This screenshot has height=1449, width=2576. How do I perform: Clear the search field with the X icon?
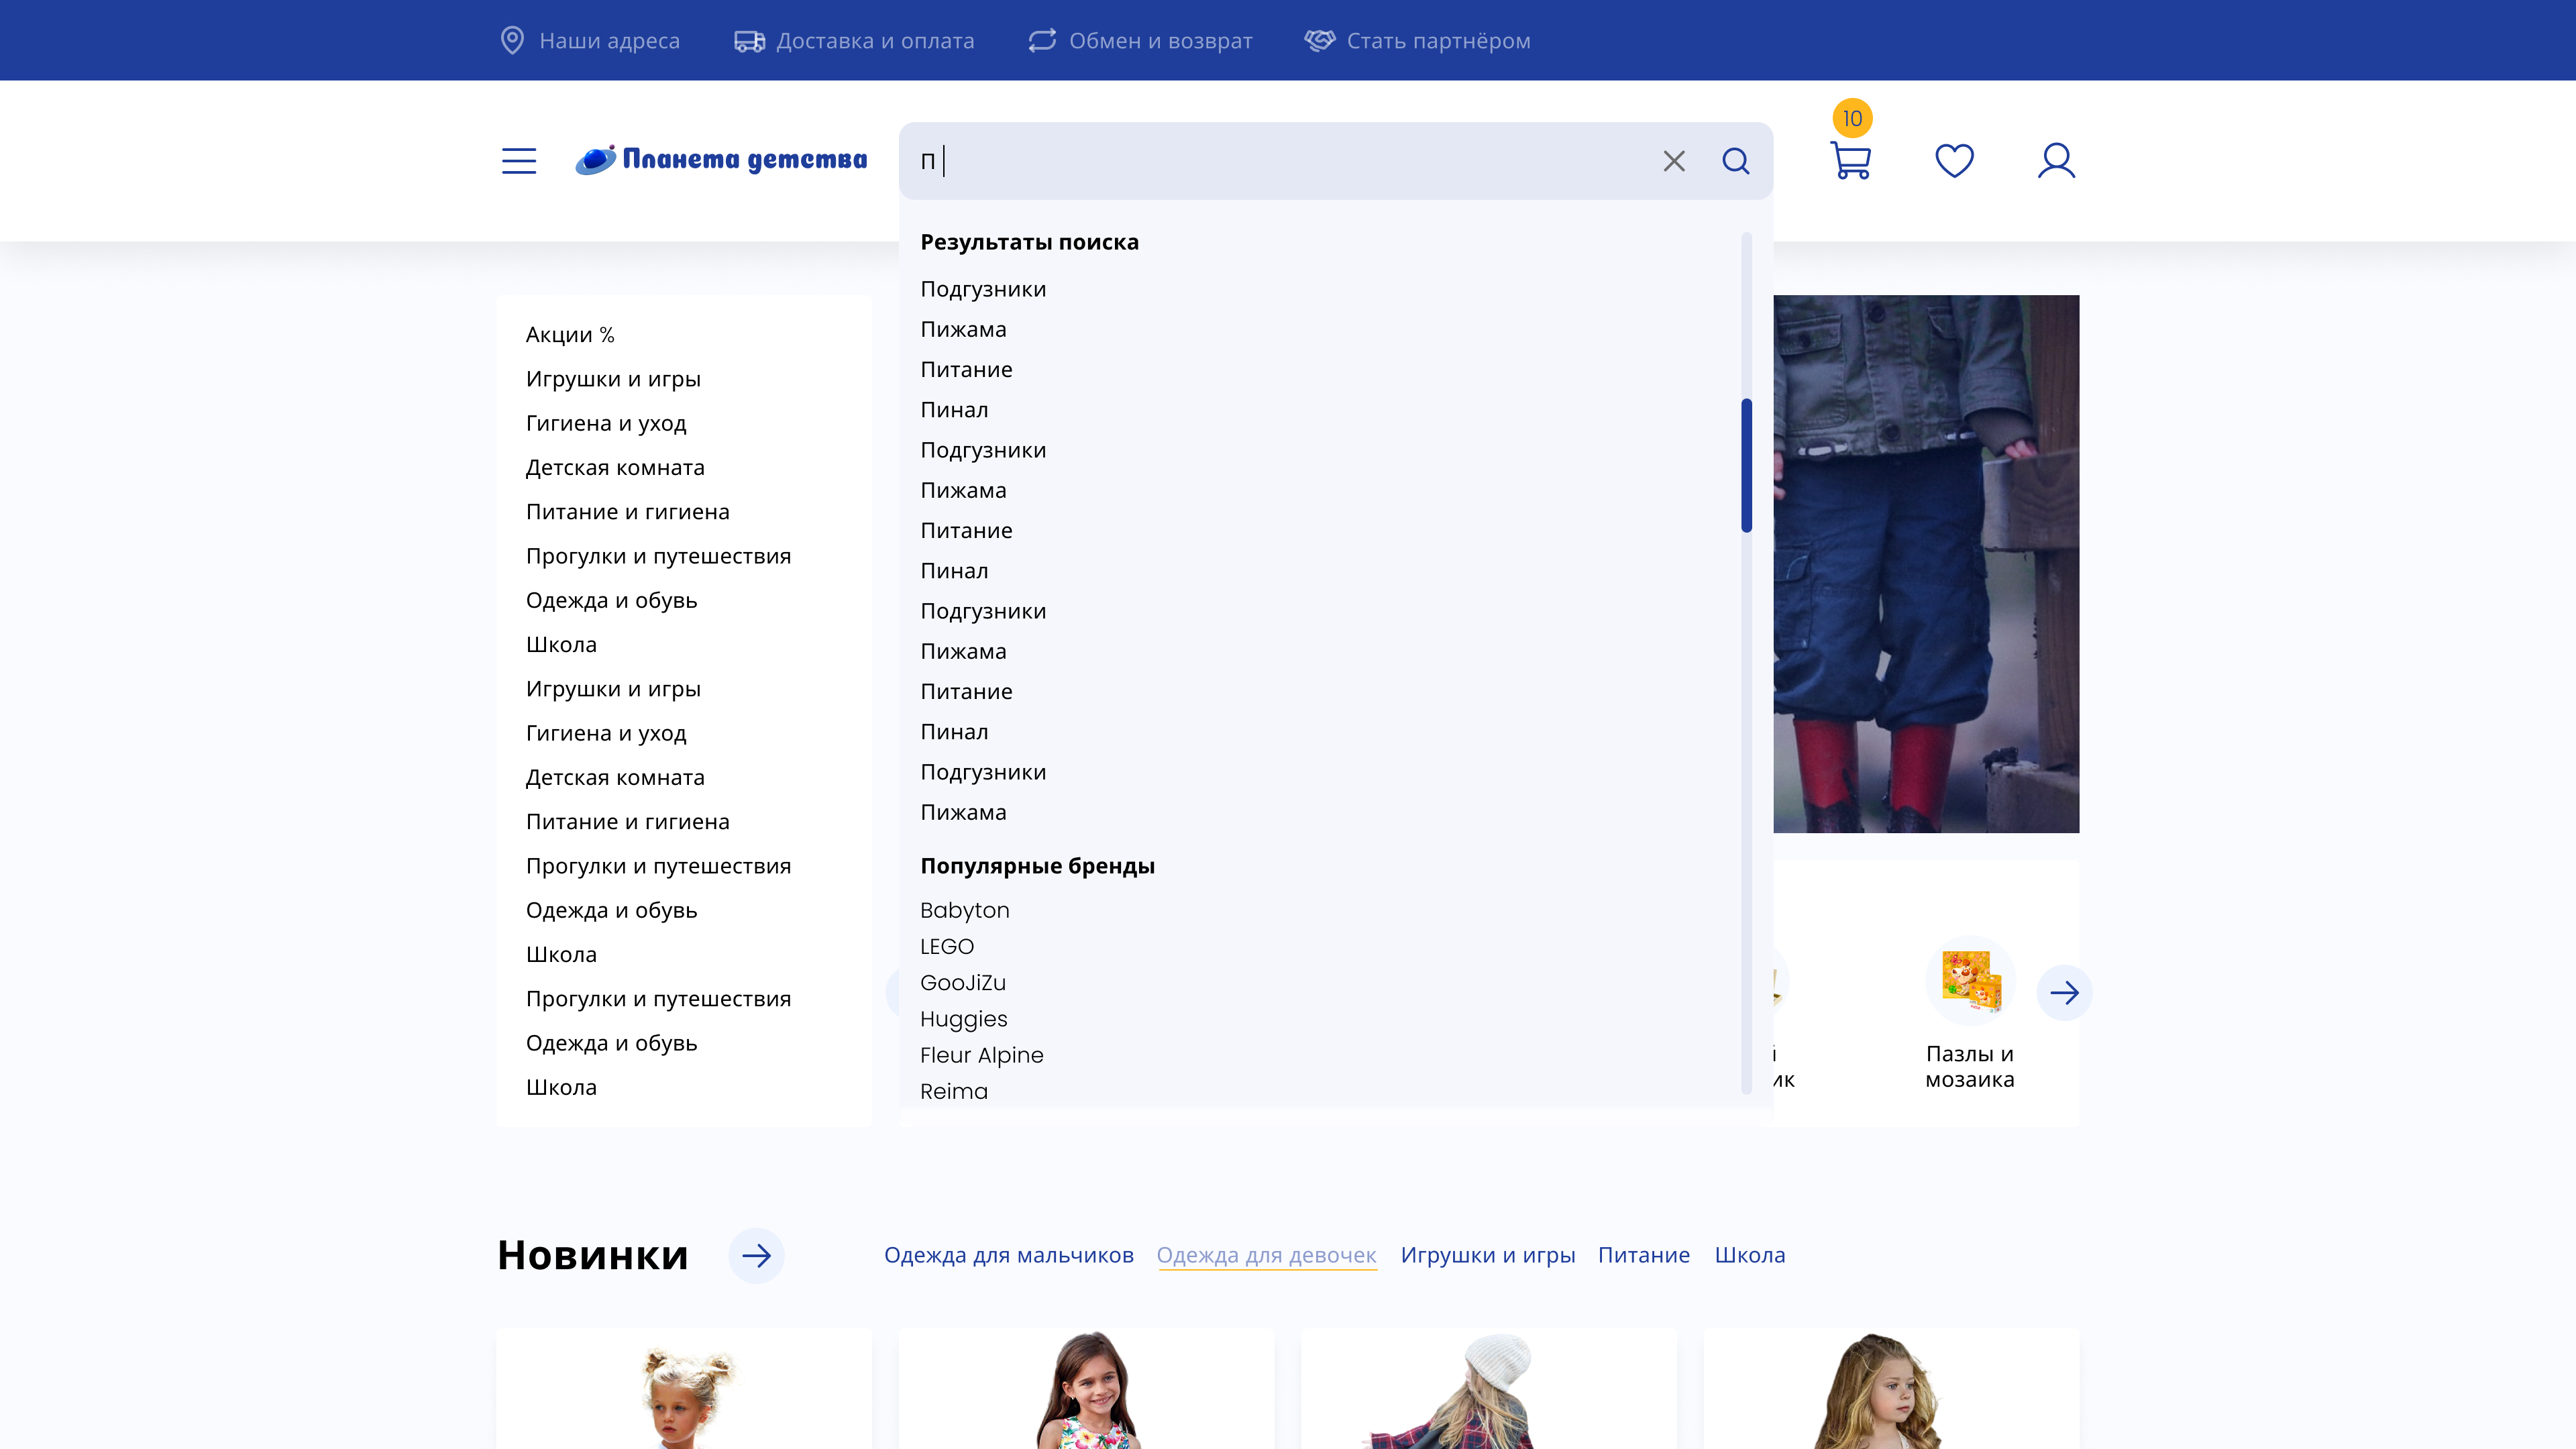(1674, 161)
